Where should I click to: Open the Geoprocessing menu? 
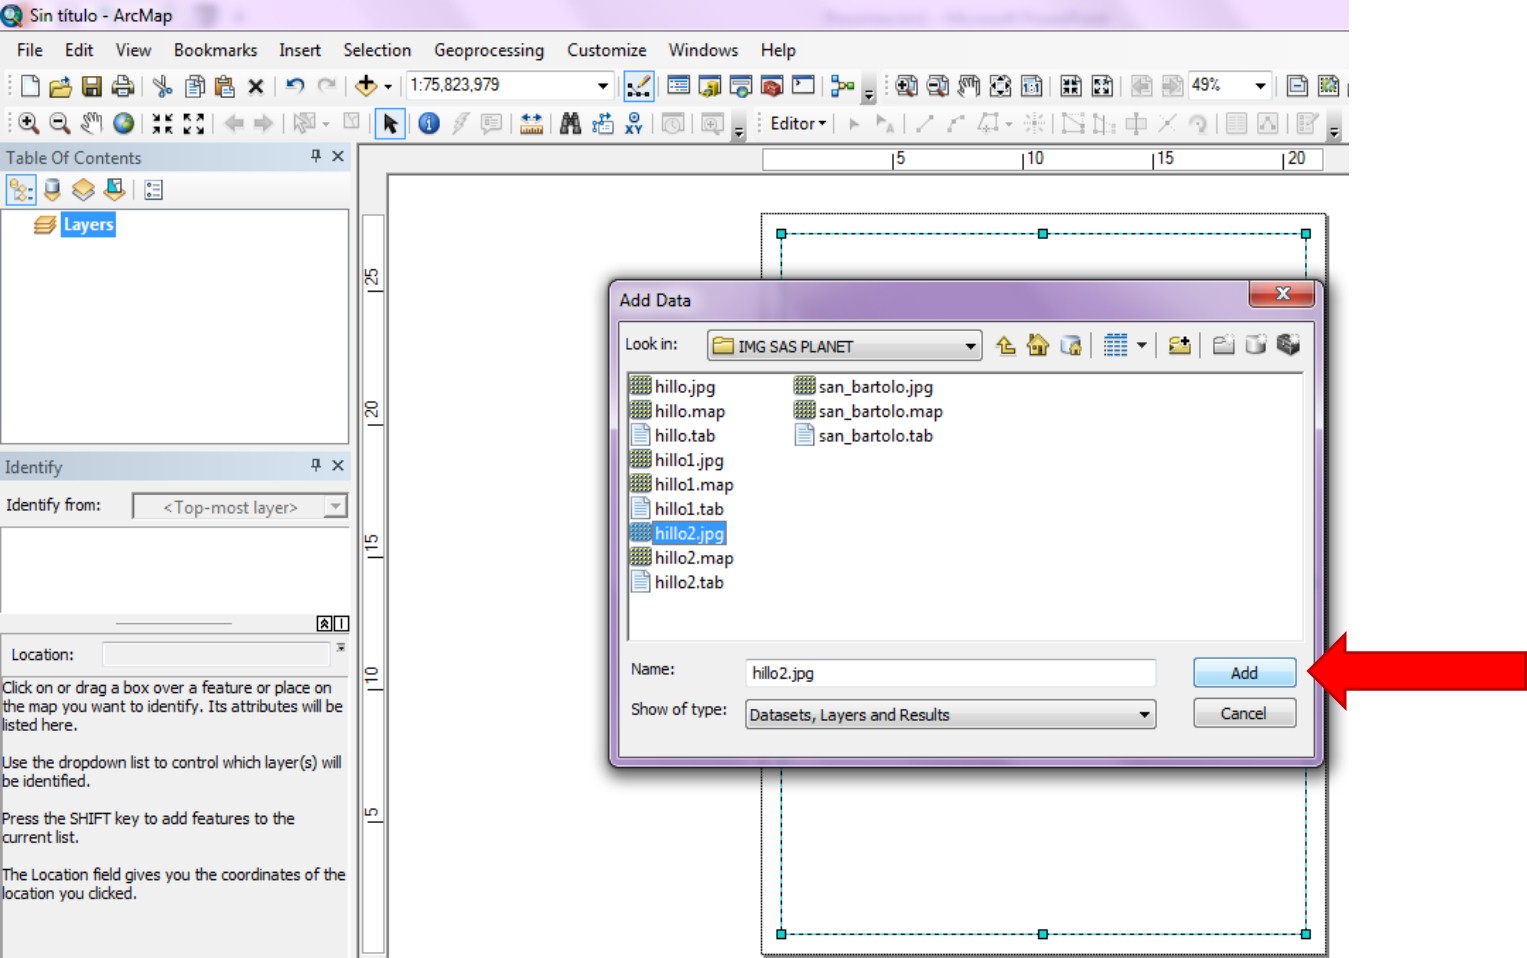(x=489, y=50)
